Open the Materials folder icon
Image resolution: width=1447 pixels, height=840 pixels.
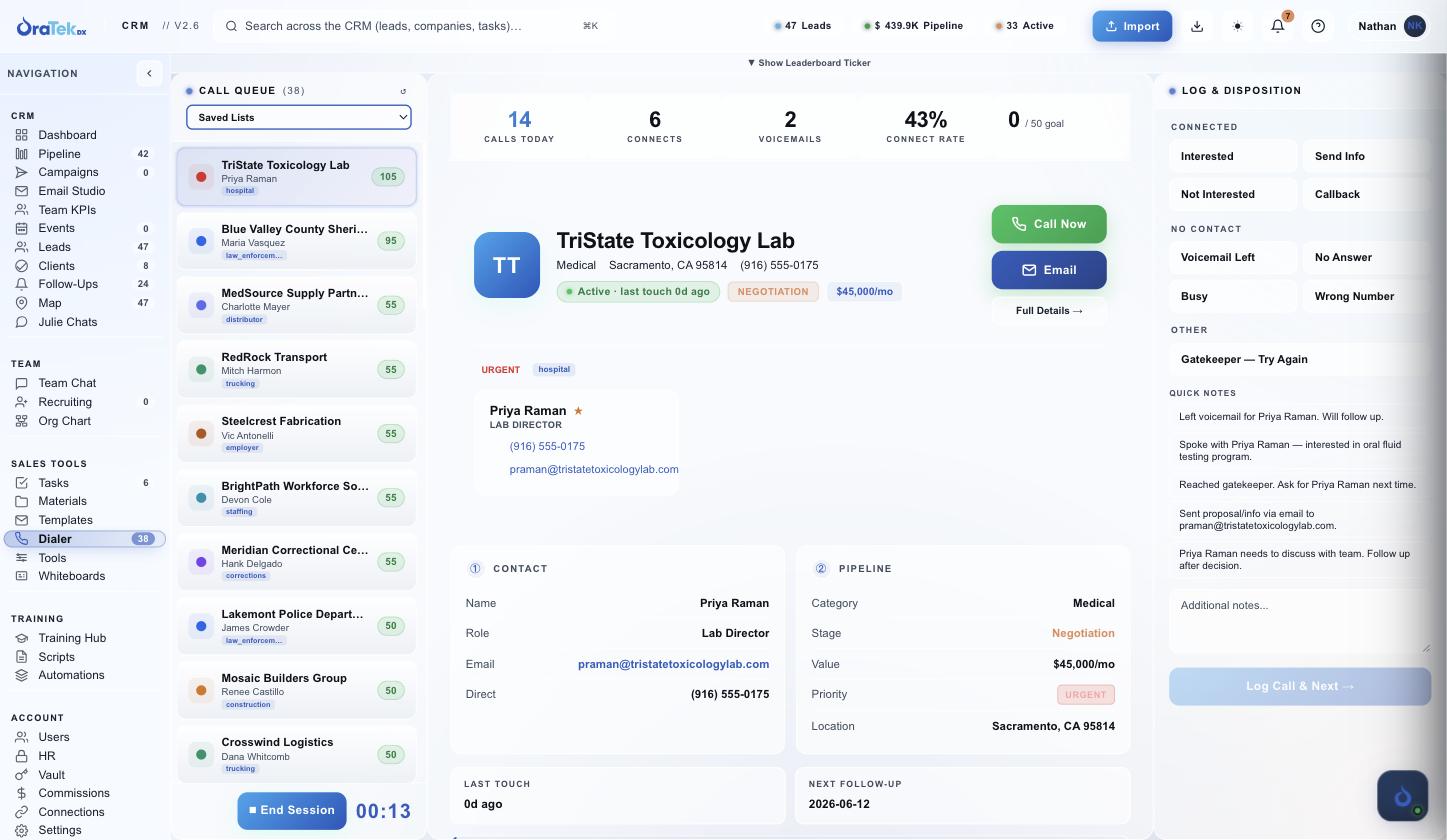[21, 501]
